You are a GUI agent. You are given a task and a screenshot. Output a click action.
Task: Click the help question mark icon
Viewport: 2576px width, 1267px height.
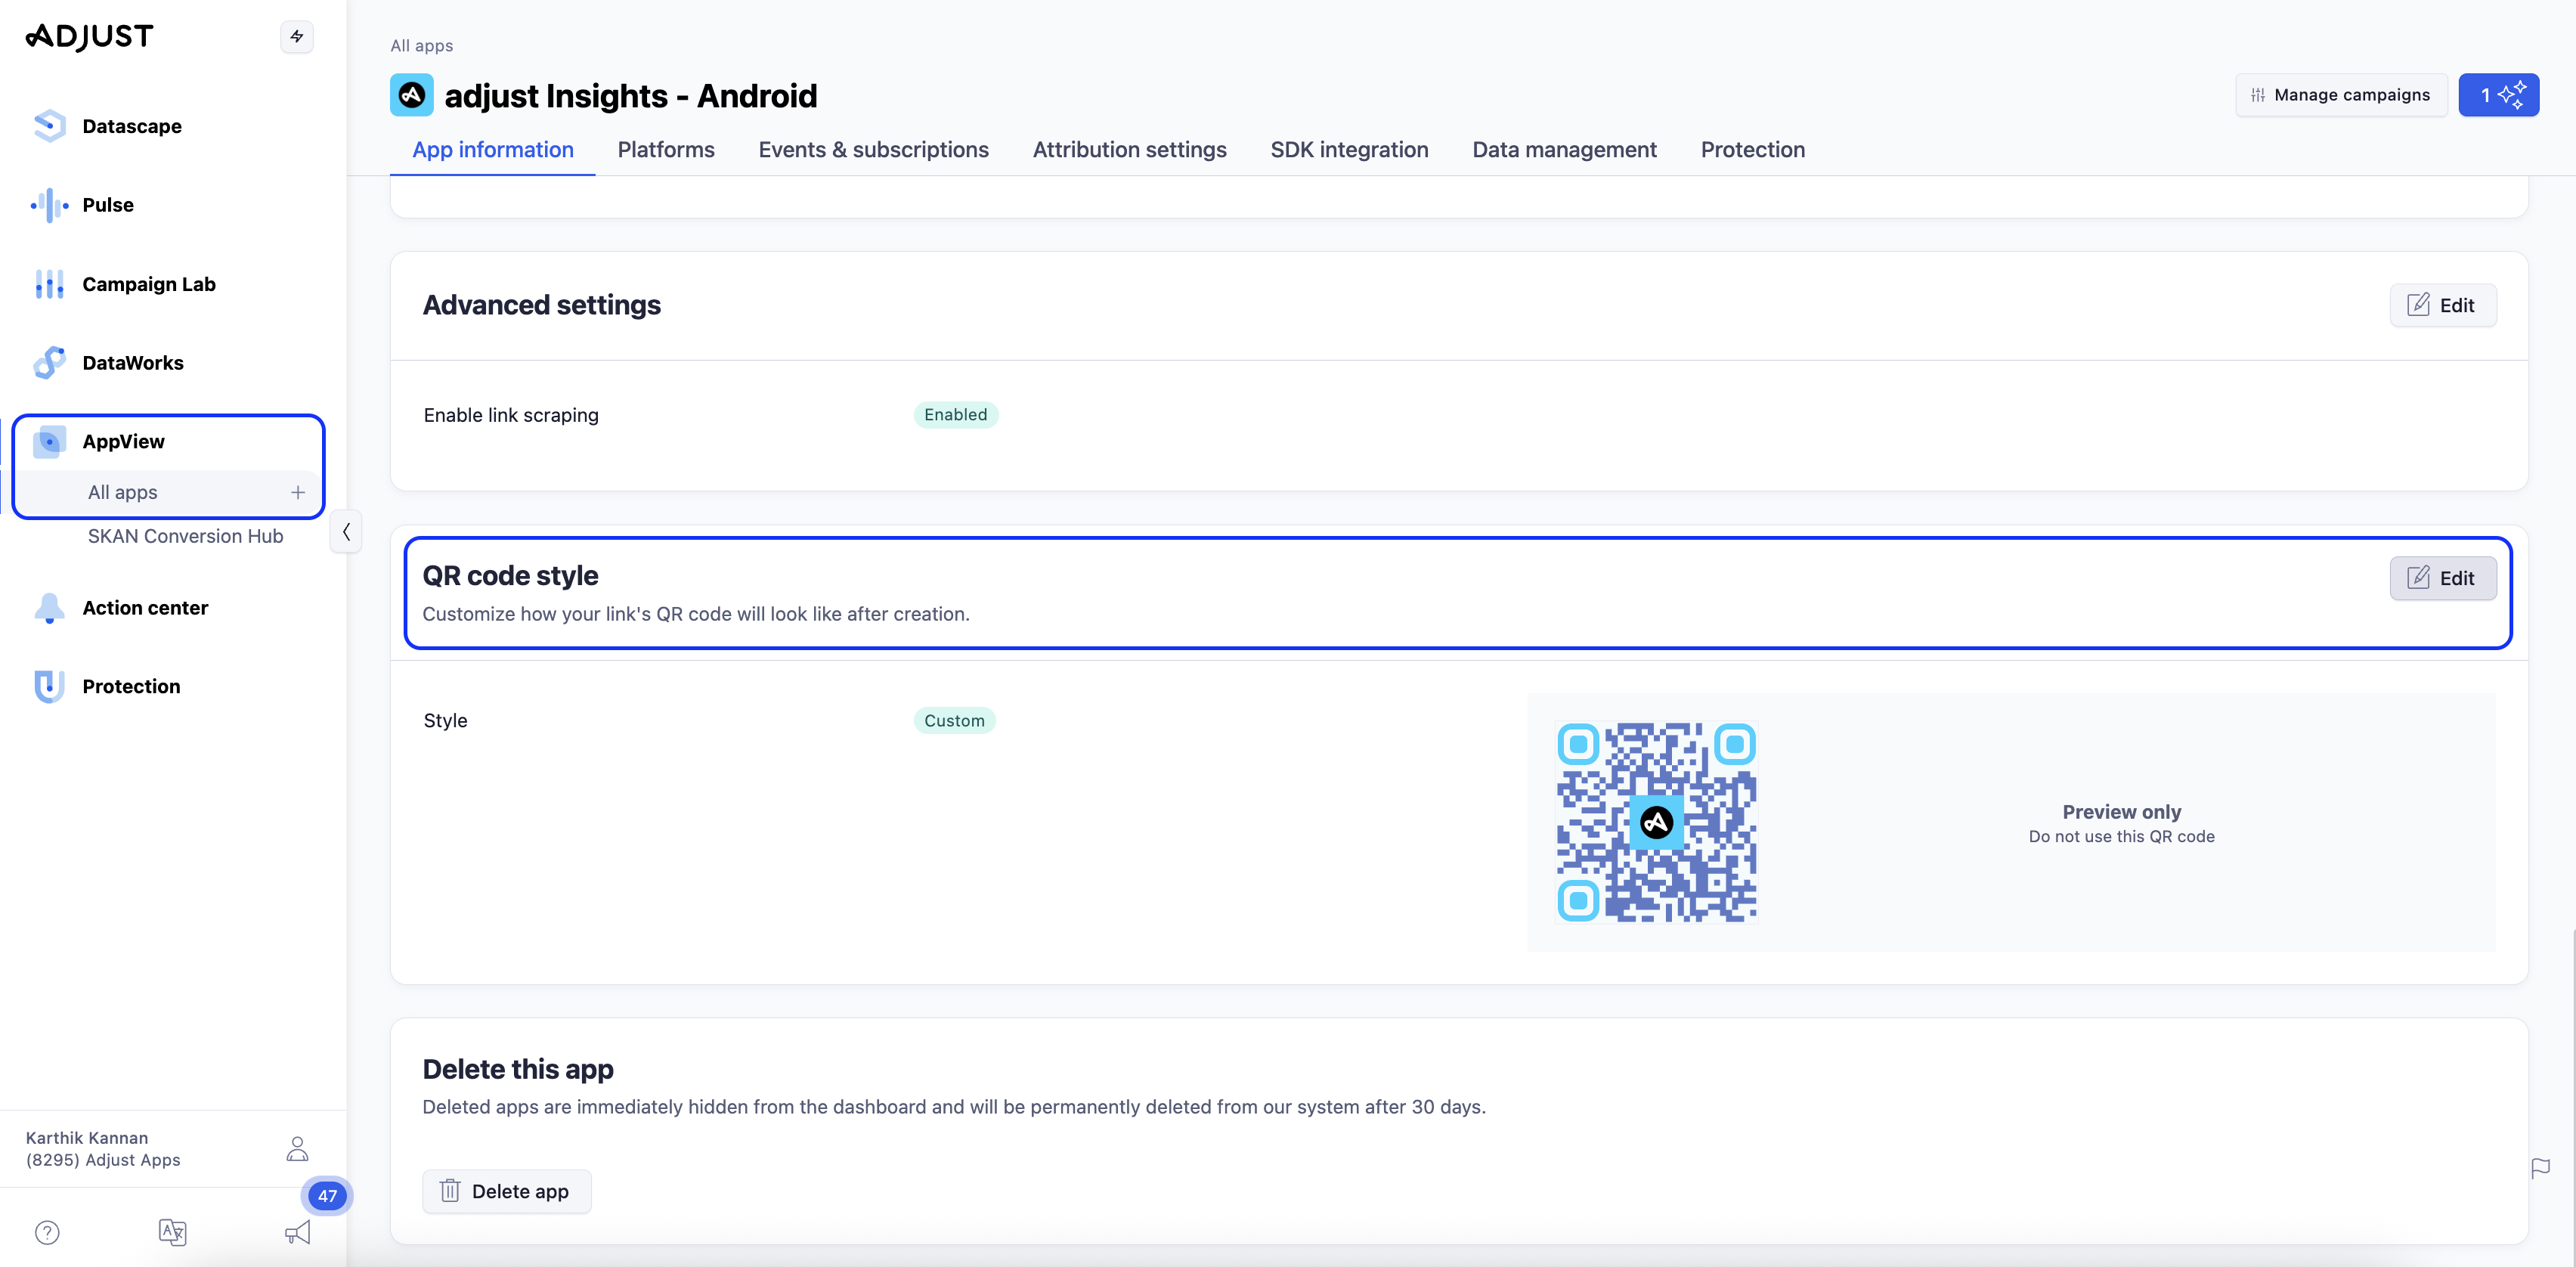tap(47, 1232)
